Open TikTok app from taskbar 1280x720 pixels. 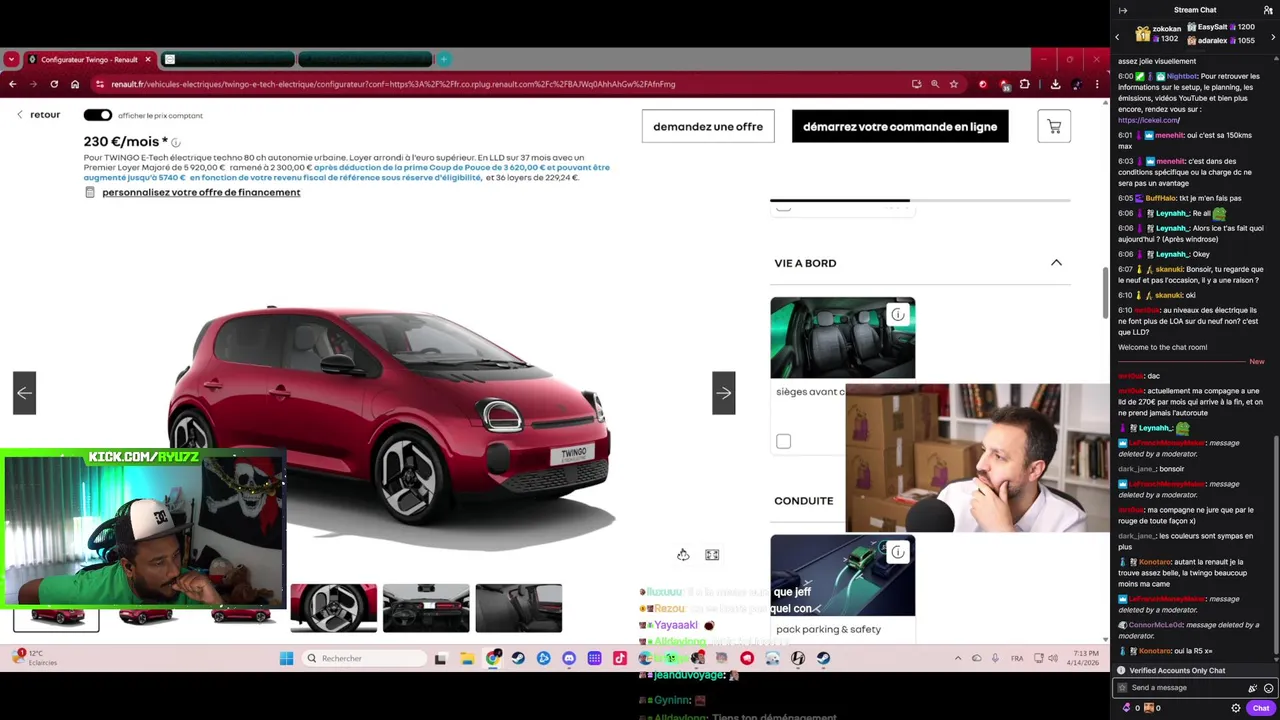pyautogui.click(x=620, y=658)
